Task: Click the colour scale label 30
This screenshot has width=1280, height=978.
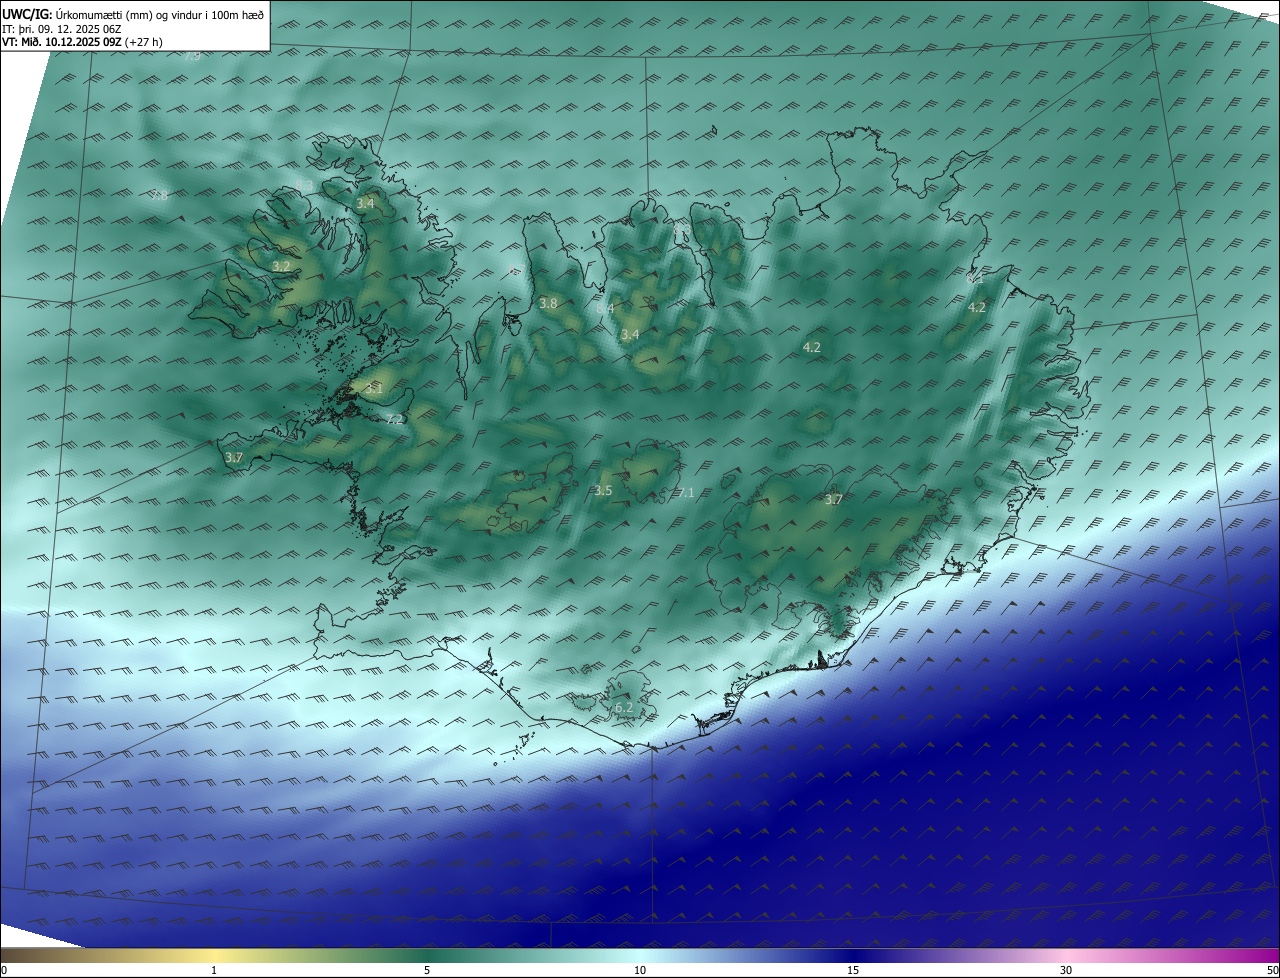Action: tap(1066, 970)
